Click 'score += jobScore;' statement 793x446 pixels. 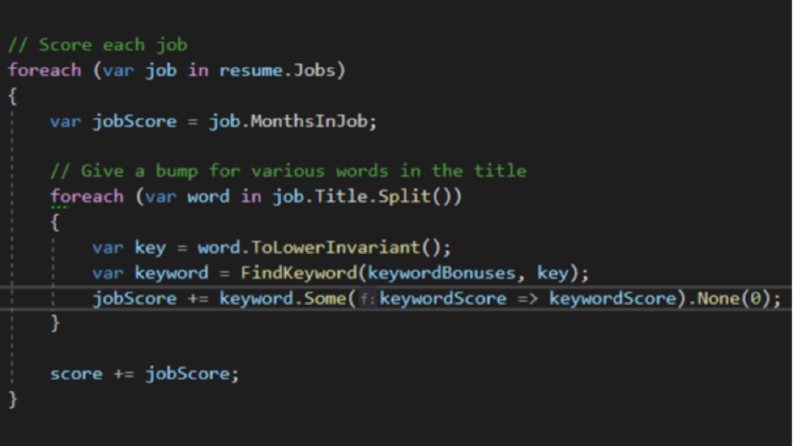[x=144, y=374]
